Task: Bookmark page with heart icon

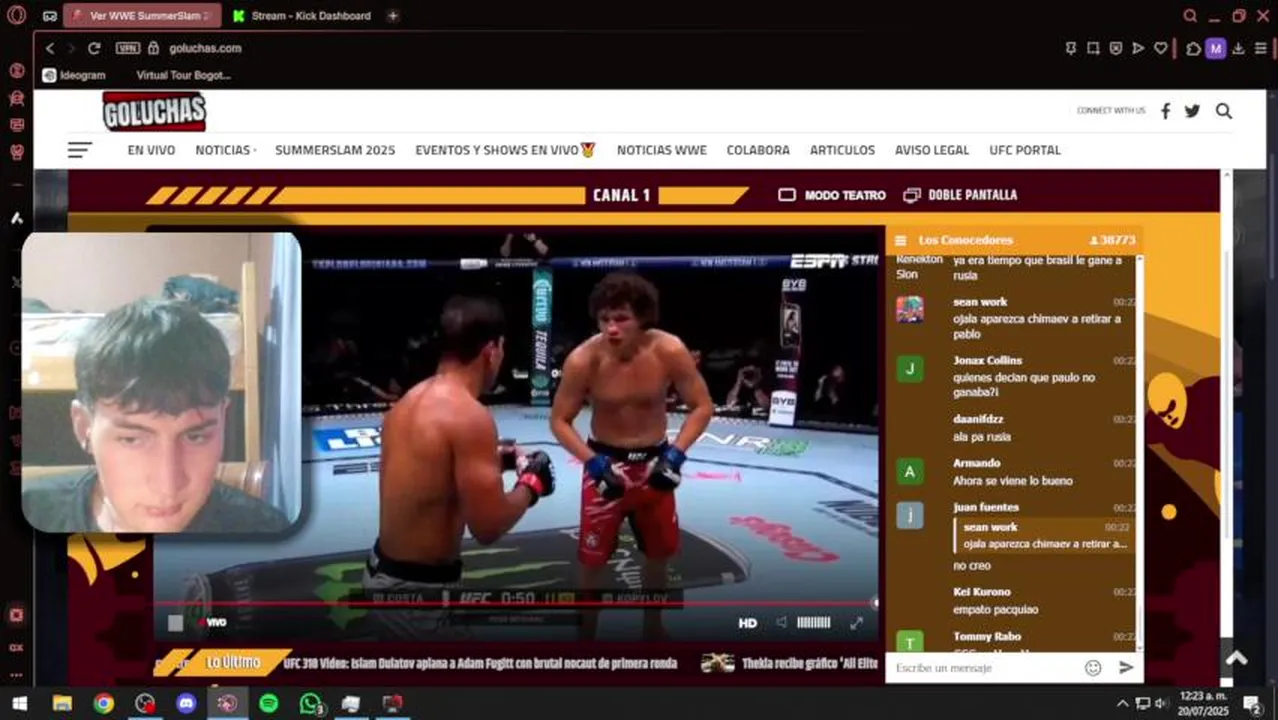Action: [x=1161, y=48]
